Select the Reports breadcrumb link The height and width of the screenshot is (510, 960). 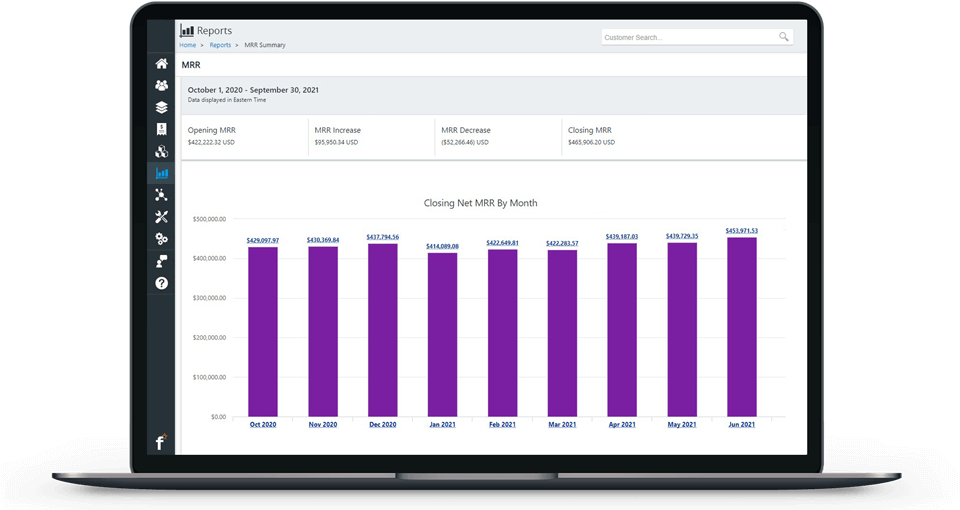[220, 45]
